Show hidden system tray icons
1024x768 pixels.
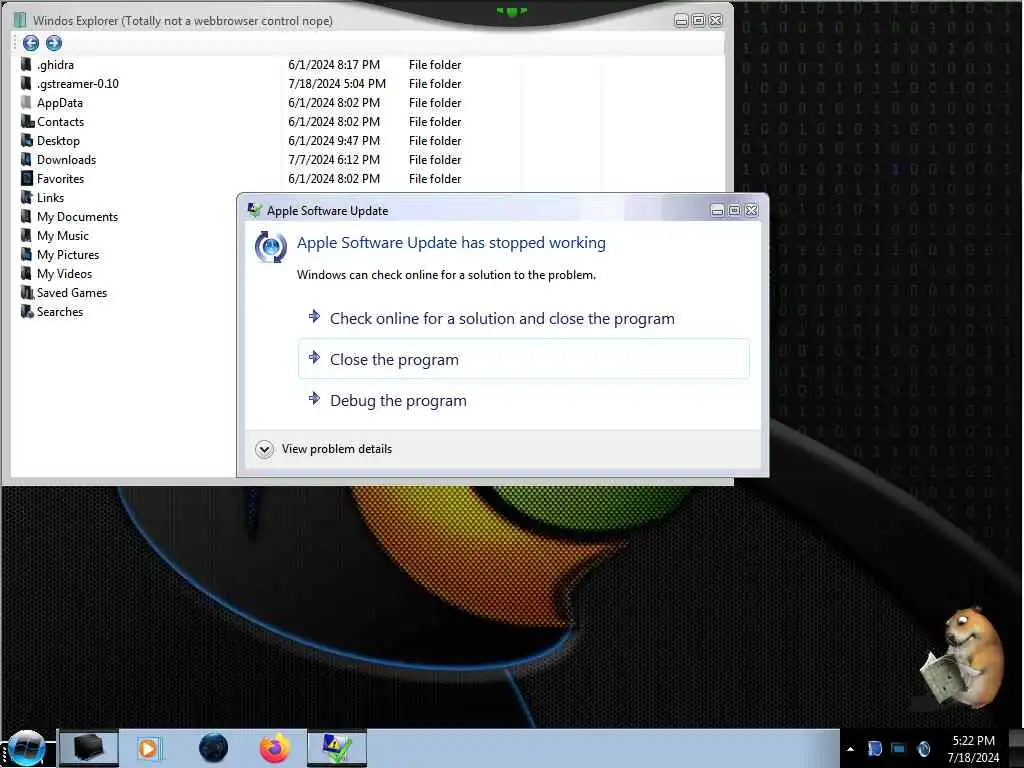tap(850, 749)
